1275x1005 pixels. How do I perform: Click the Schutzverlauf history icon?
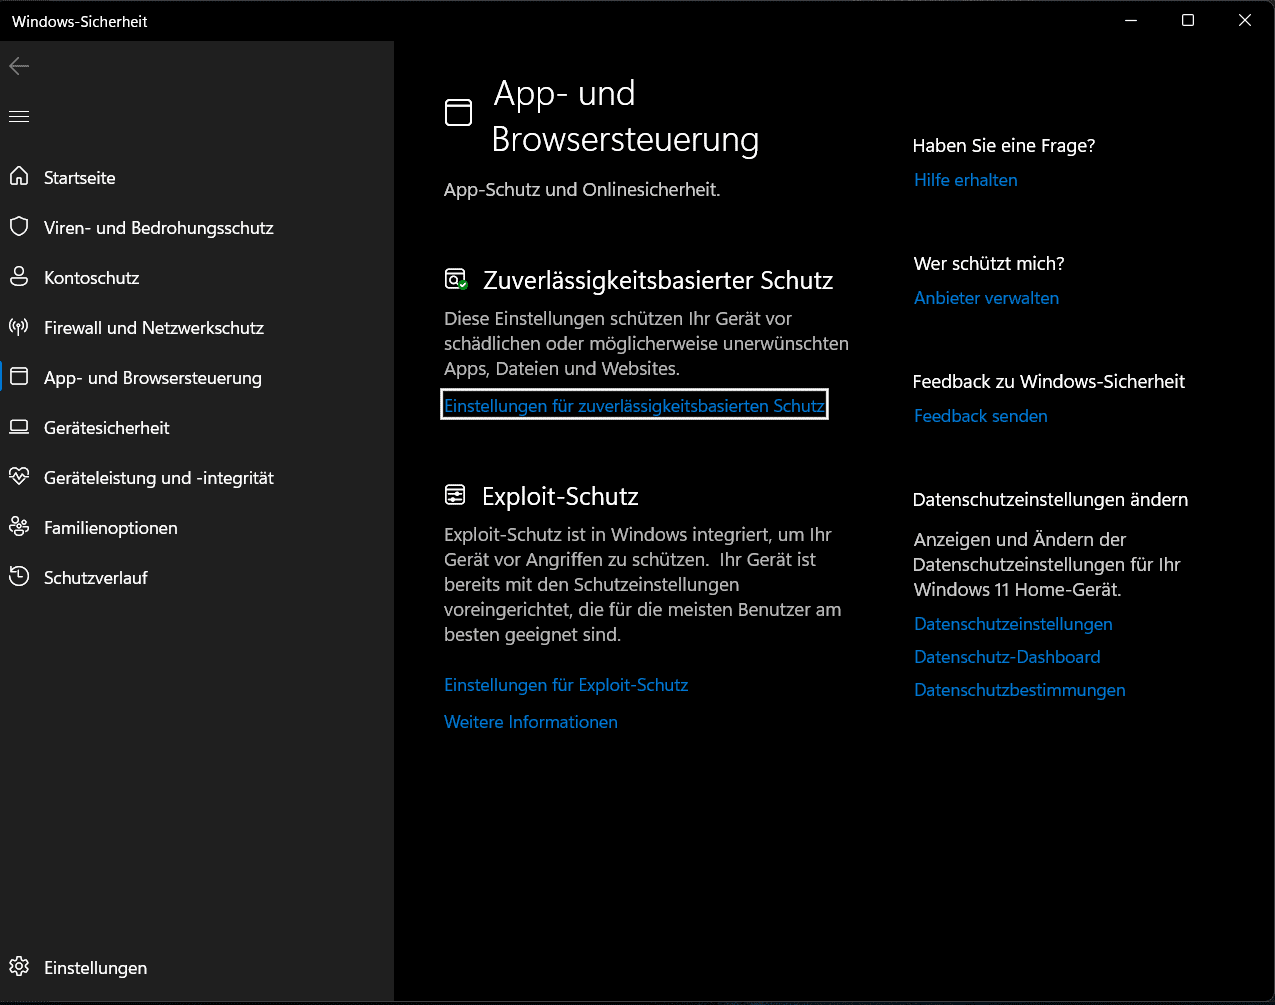pyautogui.click(x=19, y=577)
